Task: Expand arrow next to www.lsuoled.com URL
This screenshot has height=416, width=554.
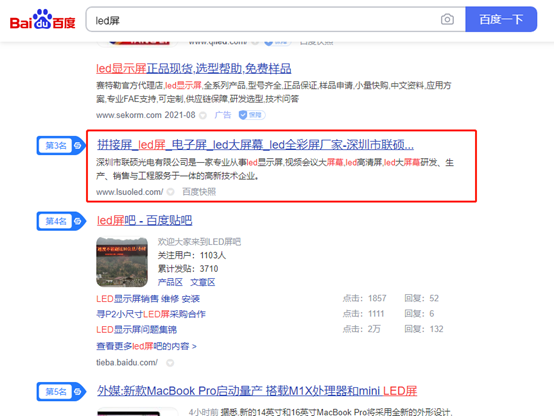Action: 170,192
